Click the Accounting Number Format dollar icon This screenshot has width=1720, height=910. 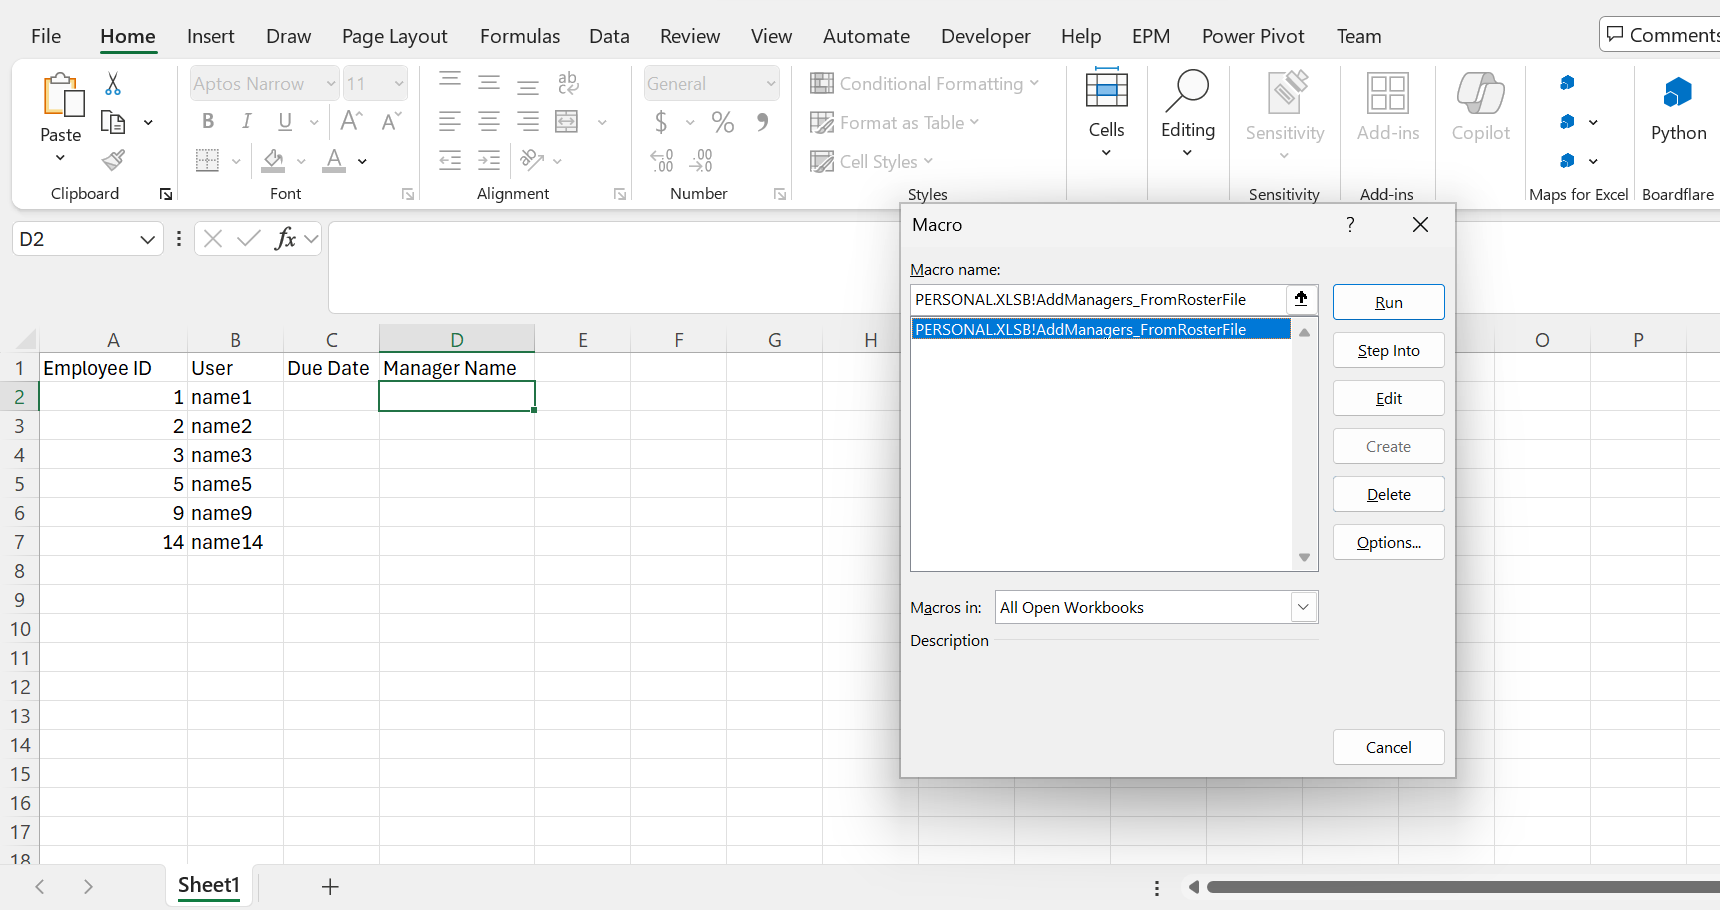click(661, 122)
